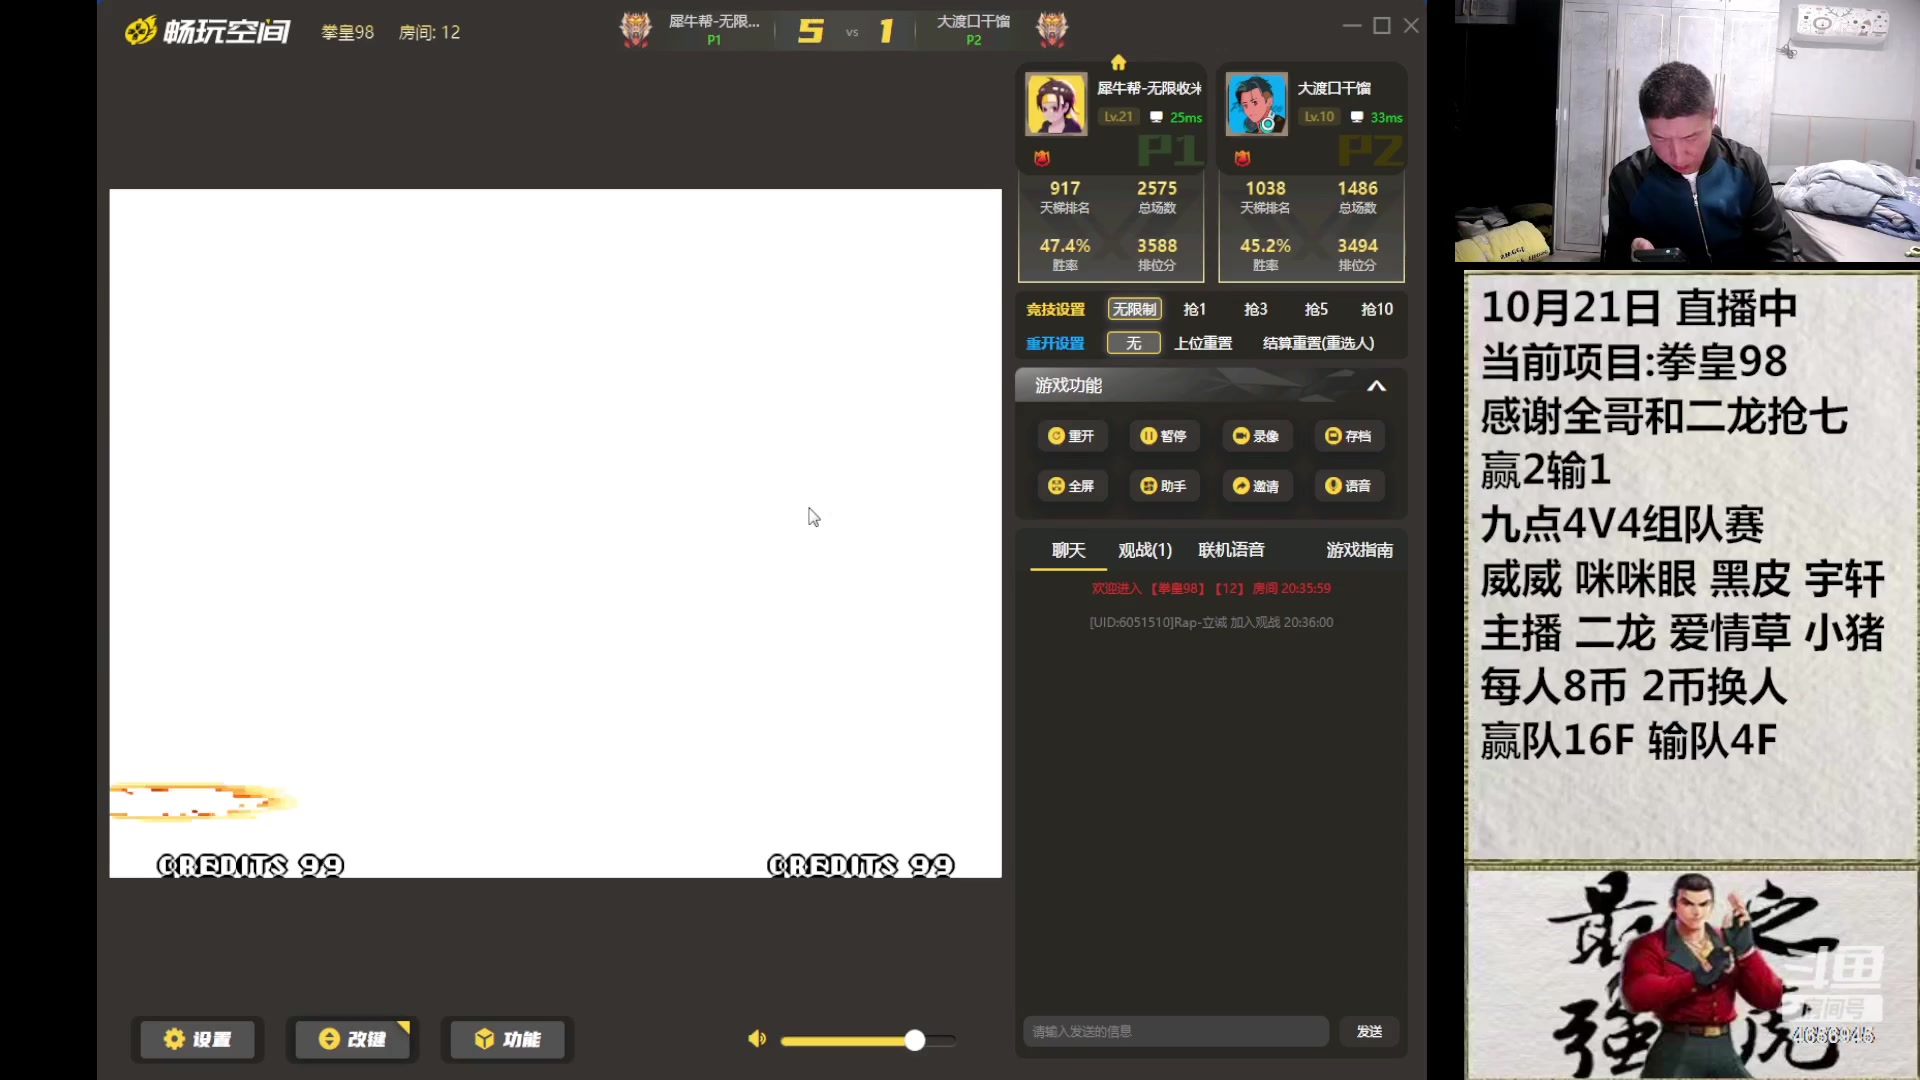
Task: Click the 畅玩空间 logo
Action: 207,31
